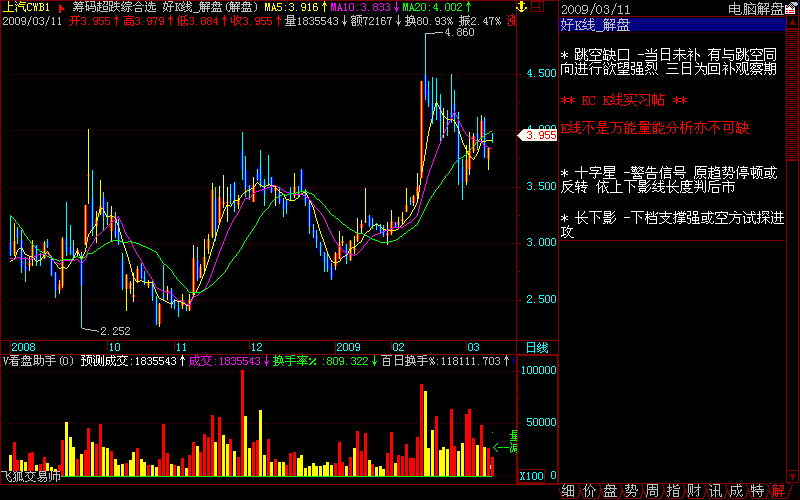Click the red window layout icon

pos(537,7)
